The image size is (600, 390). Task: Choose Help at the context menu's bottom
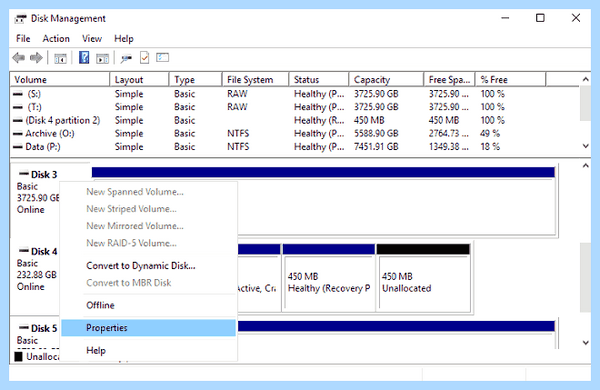click(148, 350)
